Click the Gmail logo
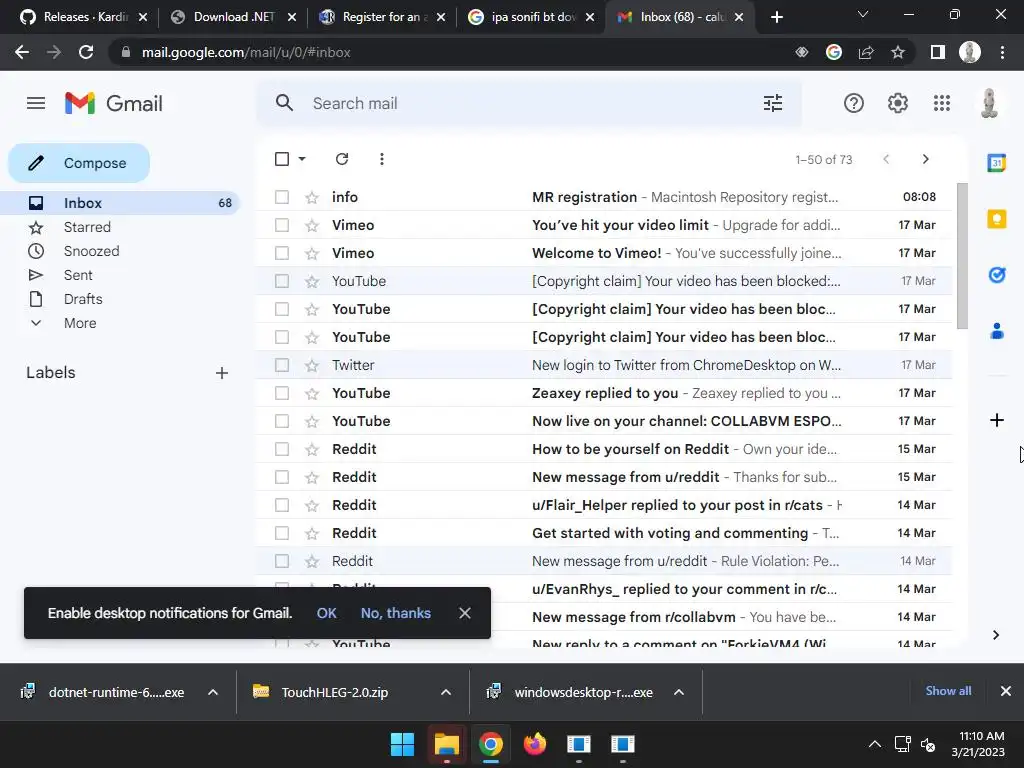 point(114,103)
